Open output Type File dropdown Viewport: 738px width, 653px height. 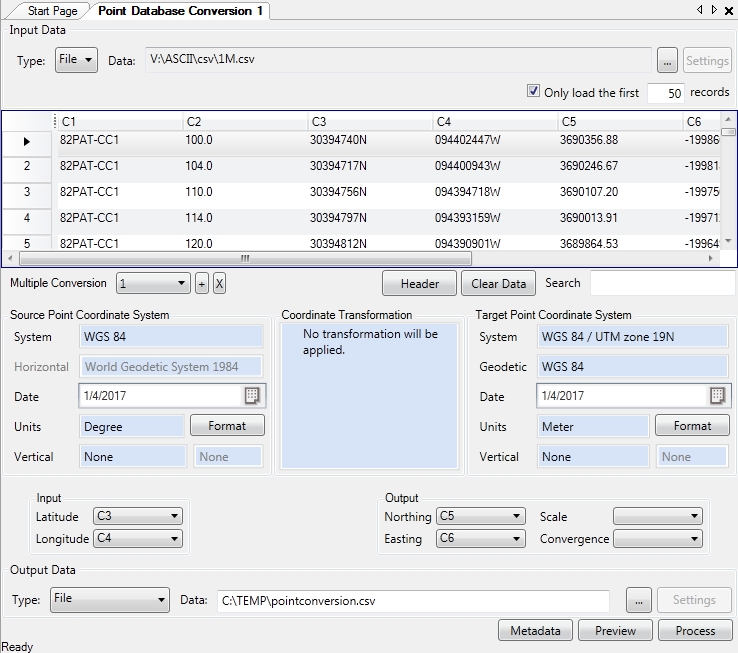[110, 599]
